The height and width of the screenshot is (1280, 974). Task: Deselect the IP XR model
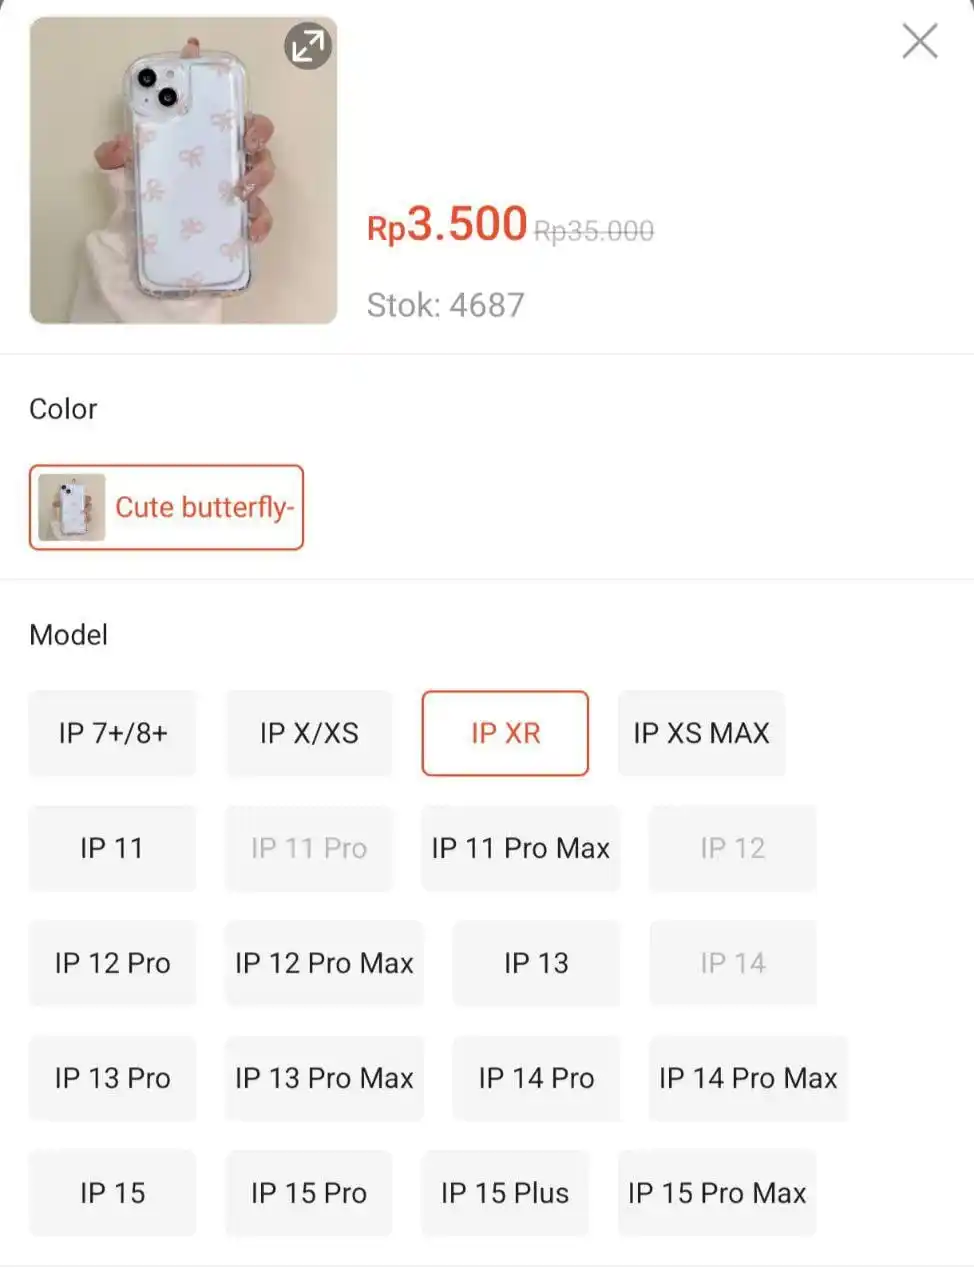tap(505, 733)
